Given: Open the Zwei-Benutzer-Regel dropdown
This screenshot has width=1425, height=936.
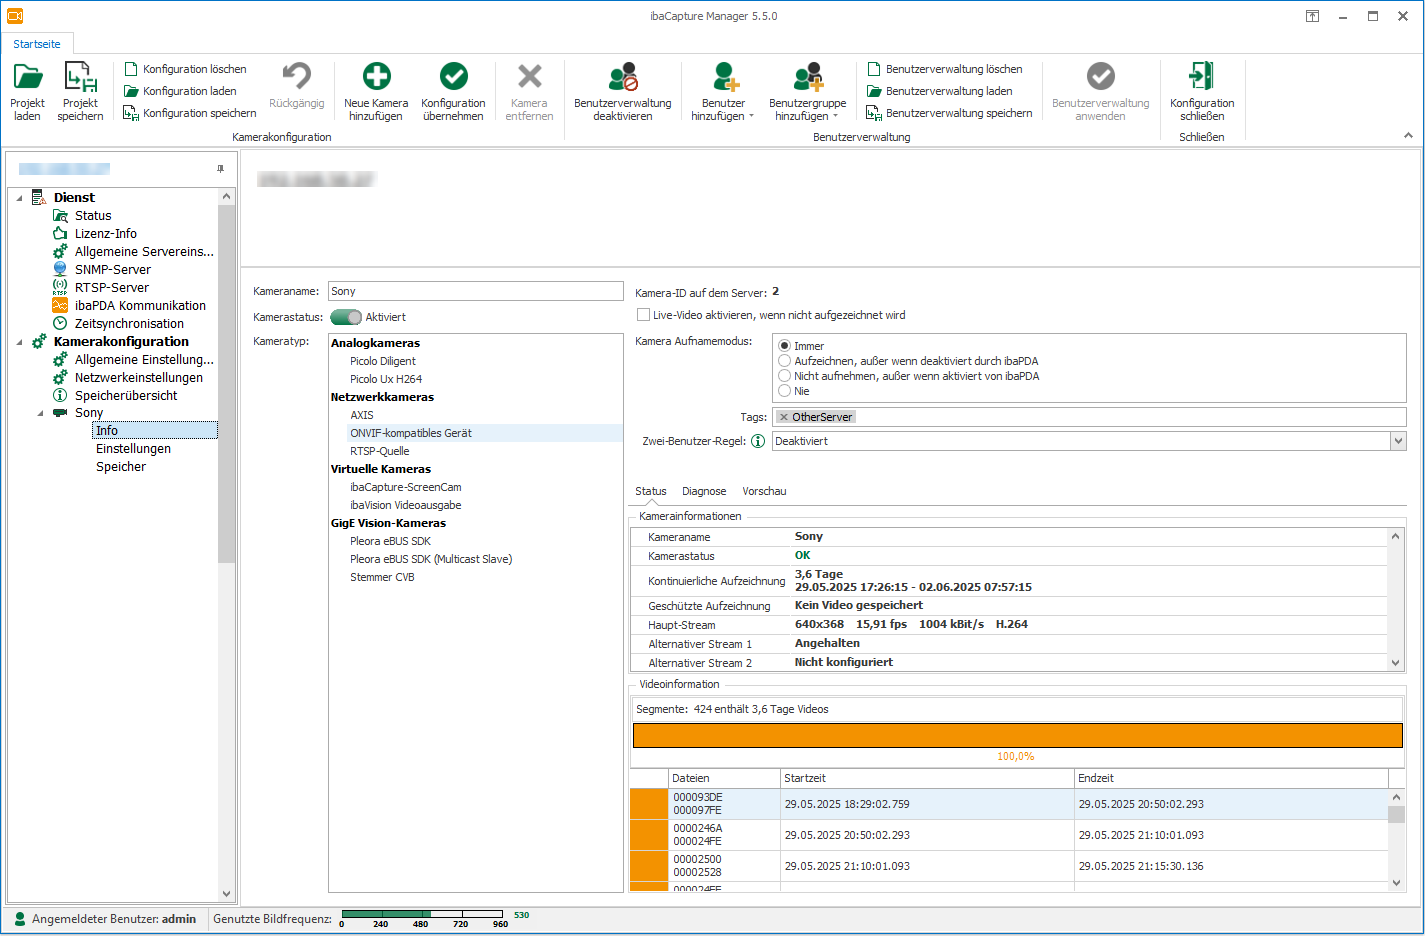Looking at the screenshot, I should [x=1397, y=441].
